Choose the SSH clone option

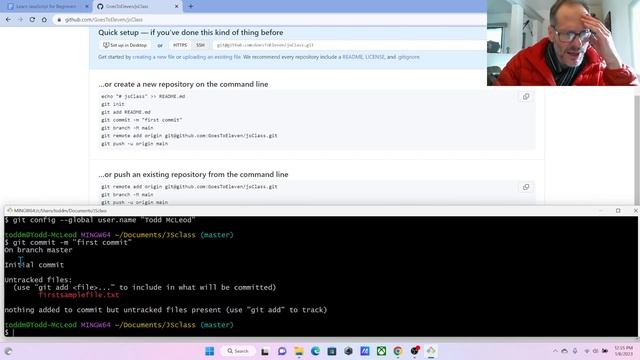pyautogui.click(x=200, y=45)
